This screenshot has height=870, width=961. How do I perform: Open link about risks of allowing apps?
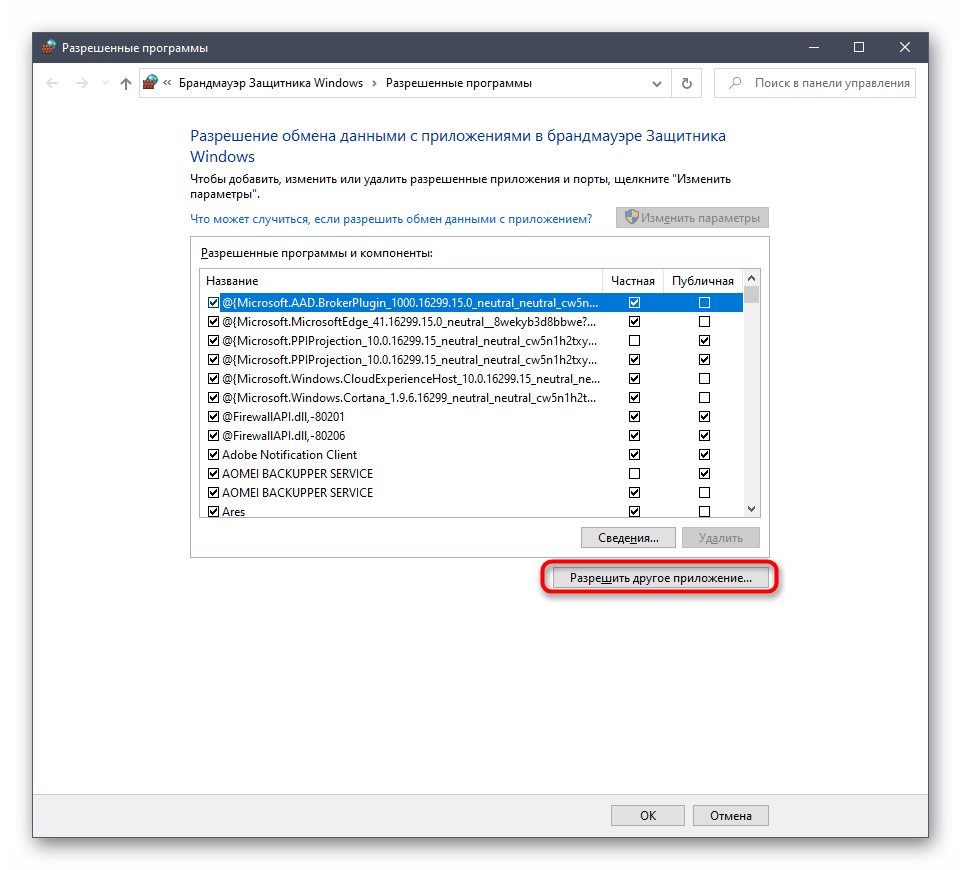[x=391, y=218]
